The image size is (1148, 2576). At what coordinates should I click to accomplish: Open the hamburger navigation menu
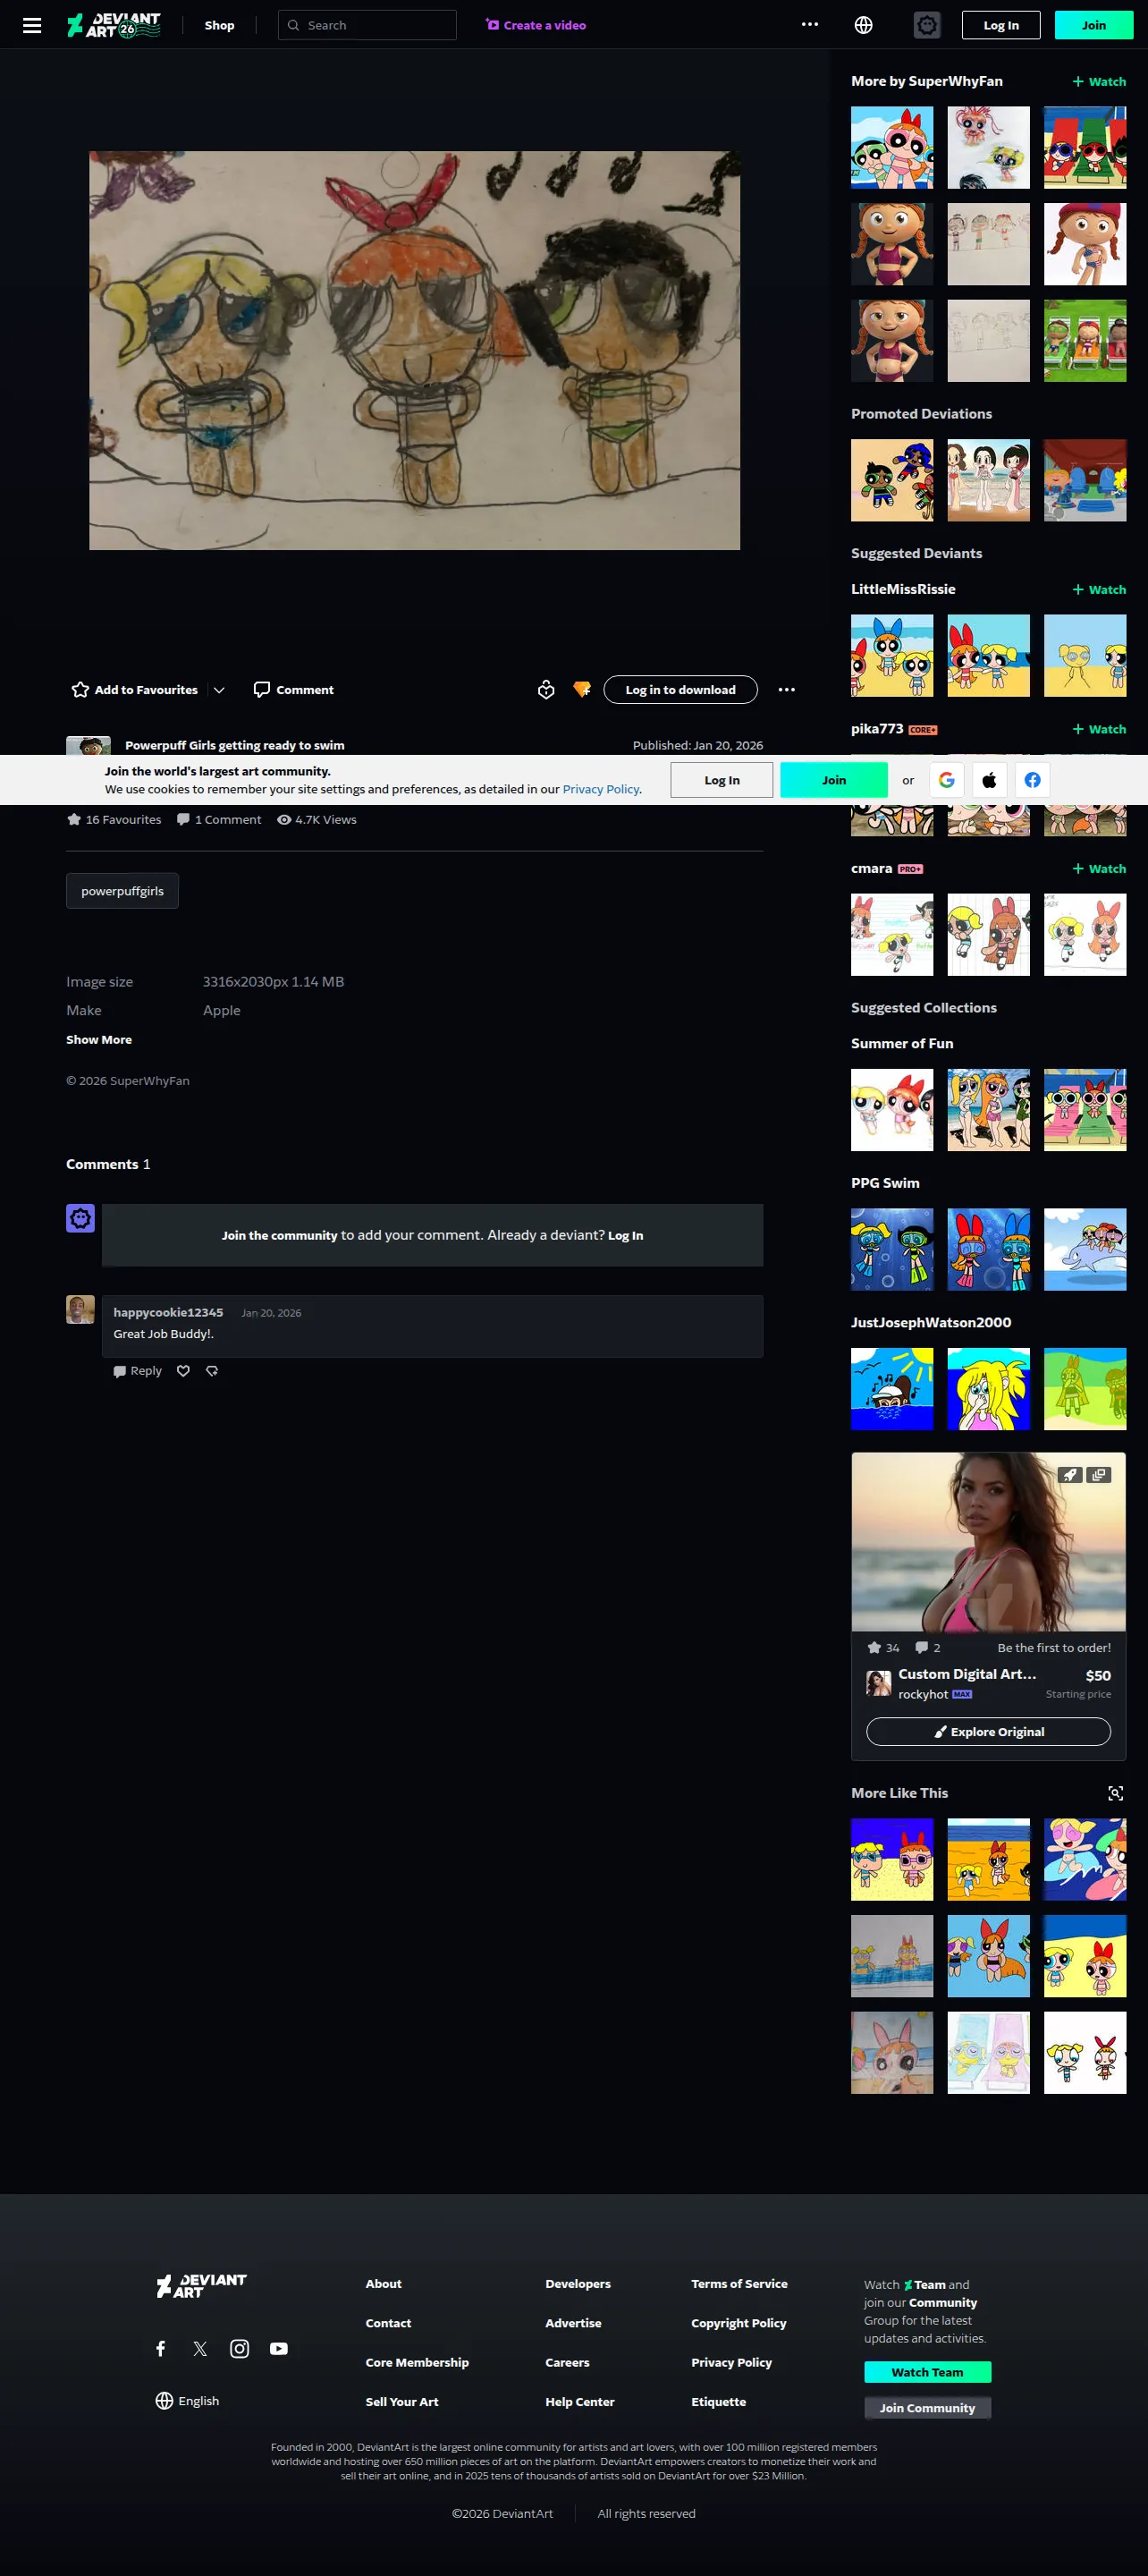[x=32, y=25]
